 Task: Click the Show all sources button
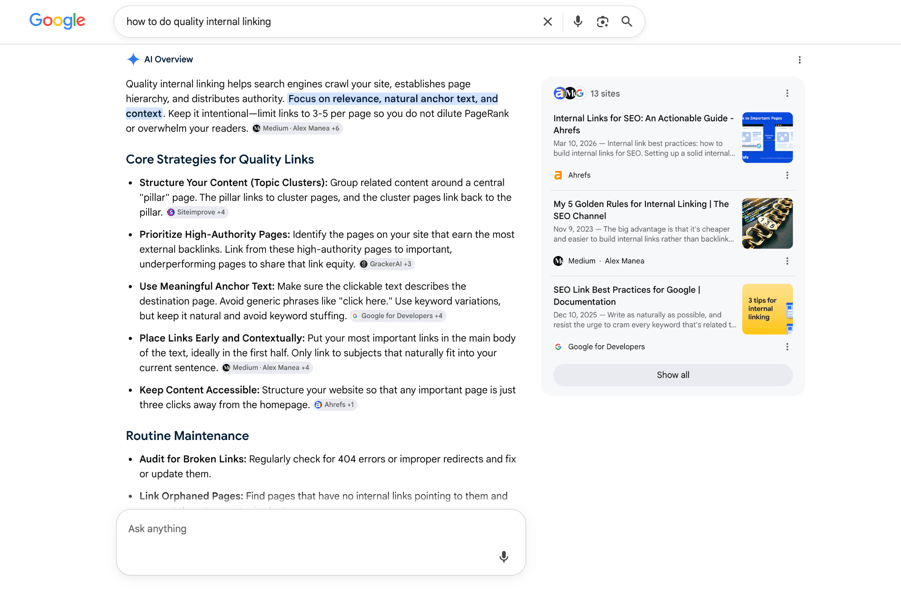(x=673, y=375)
